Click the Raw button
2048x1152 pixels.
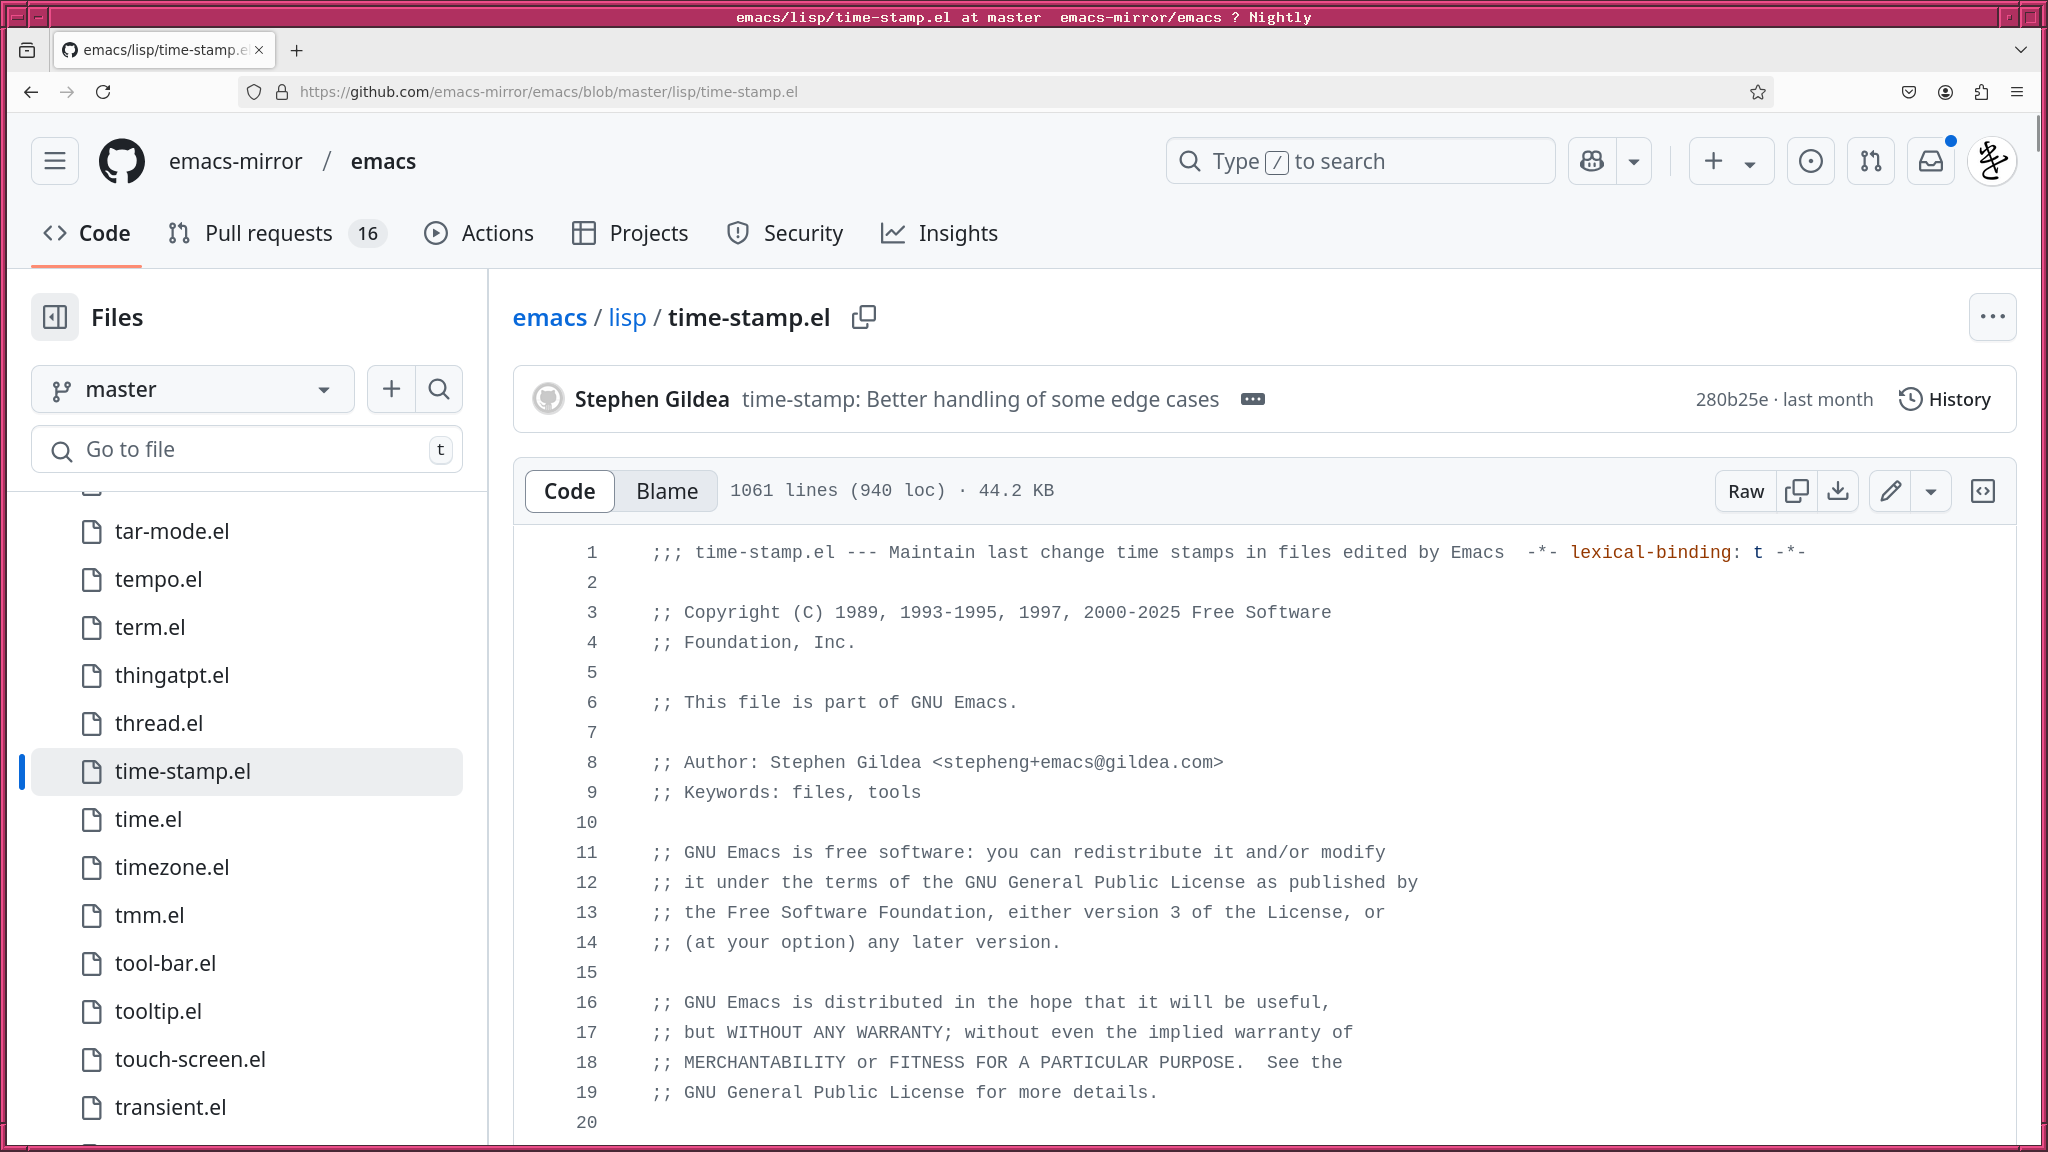[x=1745, y=491]
